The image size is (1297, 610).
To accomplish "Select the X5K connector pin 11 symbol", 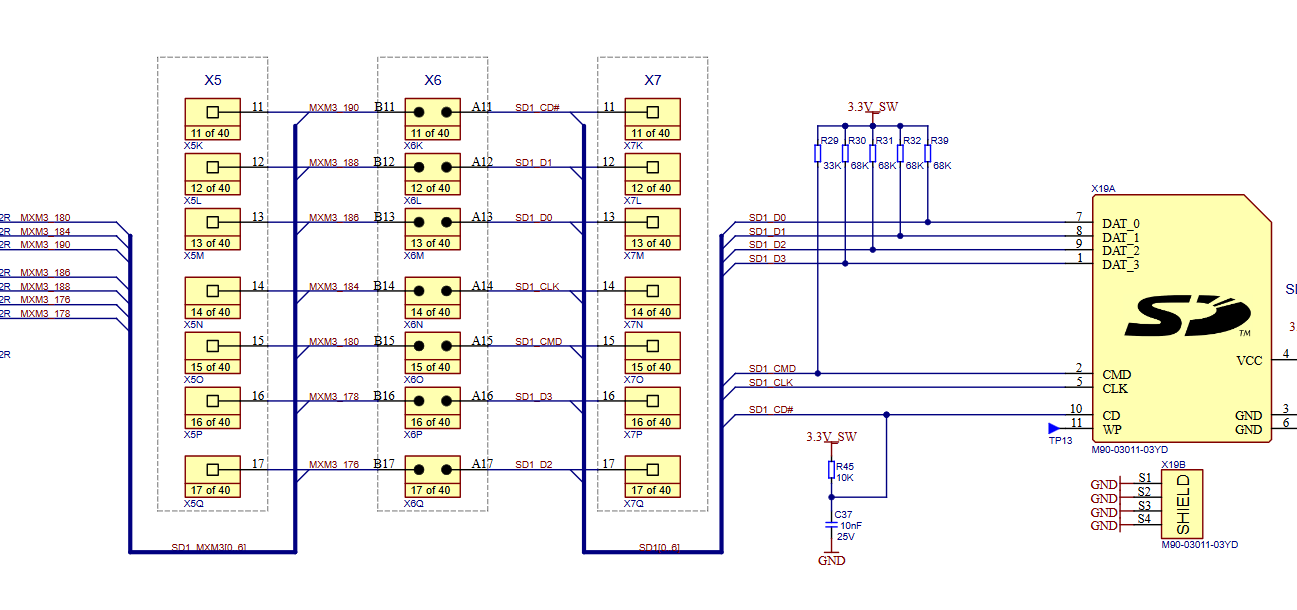I will coord(212,119).
